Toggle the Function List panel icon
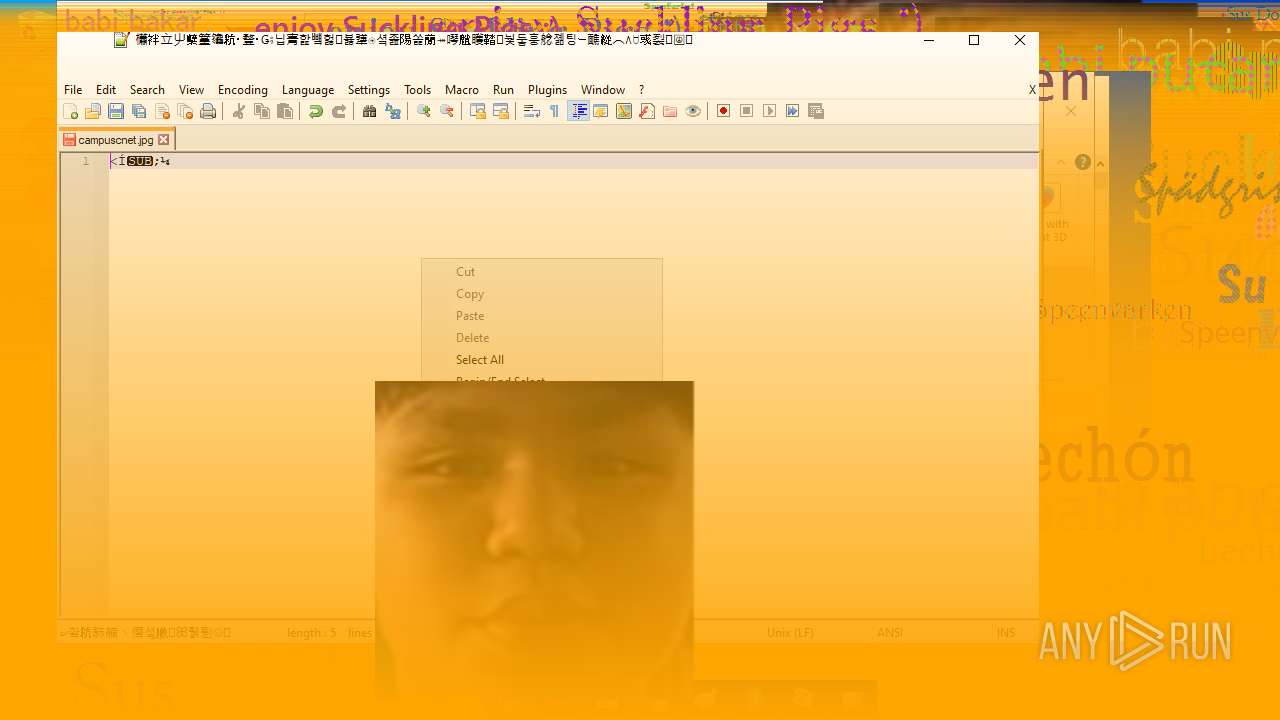The height and width of the screenshot is (720, 1280). click(x=647, y=111)
